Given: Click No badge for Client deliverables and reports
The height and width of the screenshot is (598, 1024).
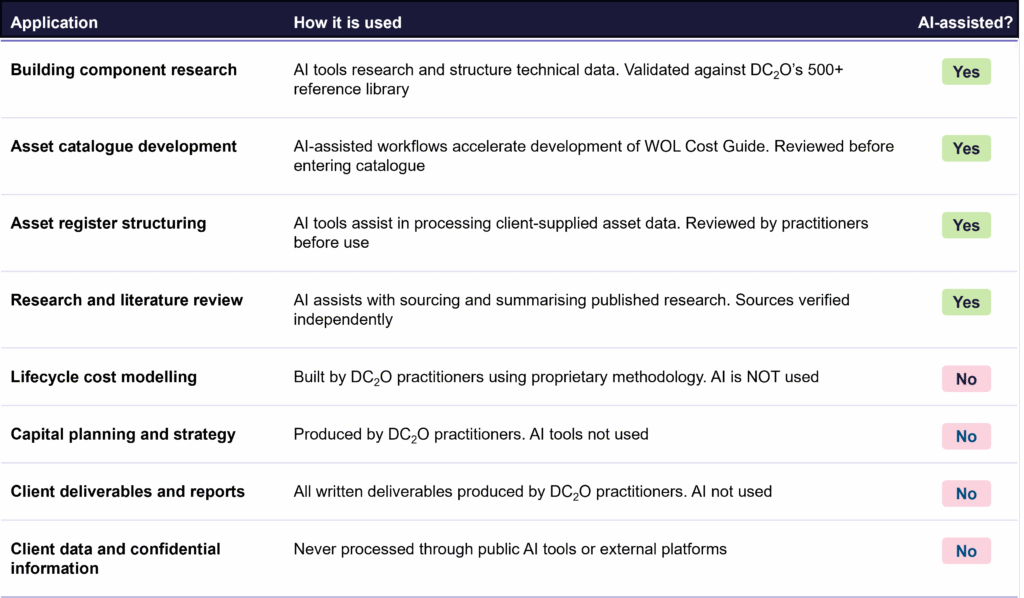Looking at the screenshot, I should pyautogui.click(x=966, y=494).
